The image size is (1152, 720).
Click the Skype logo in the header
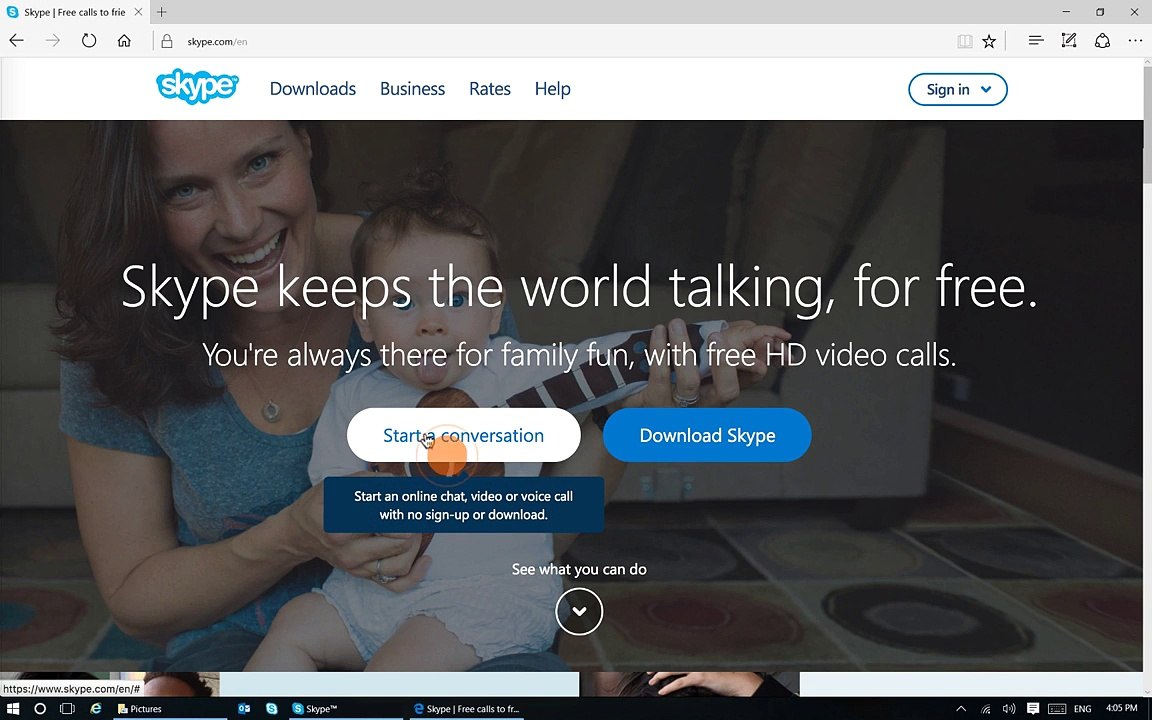(197, 87)
